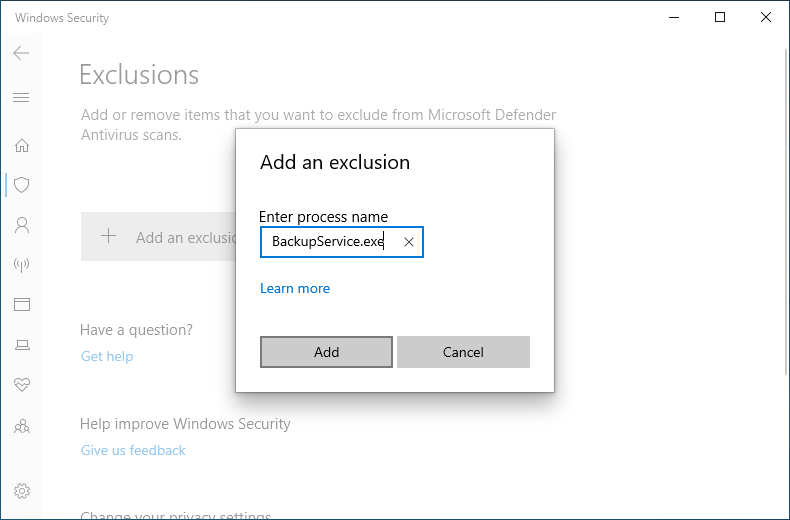The width and height of the screenshot is (790, 520).
Task: Open the Give us feedback link
Action: pos(133,450)
